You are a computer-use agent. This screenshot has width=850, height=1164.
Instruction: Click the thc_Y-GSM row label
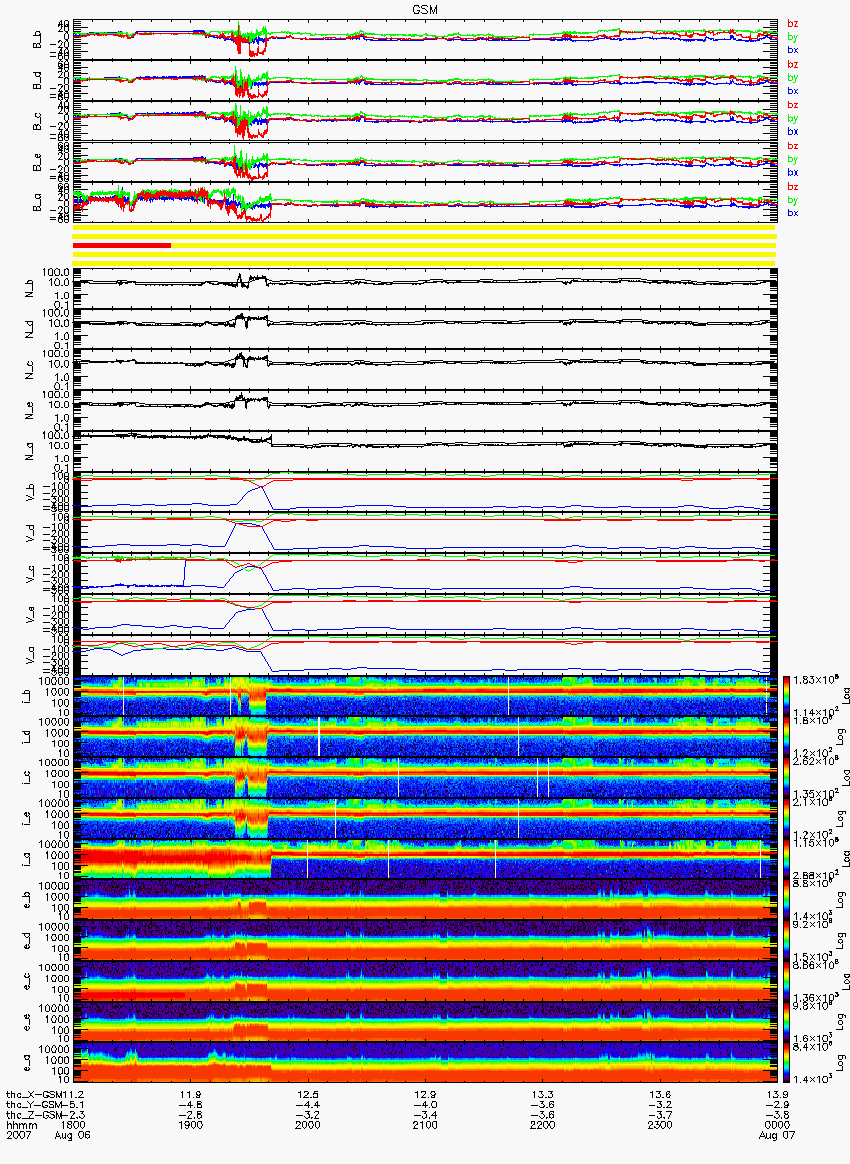(x=36, y=1105)
